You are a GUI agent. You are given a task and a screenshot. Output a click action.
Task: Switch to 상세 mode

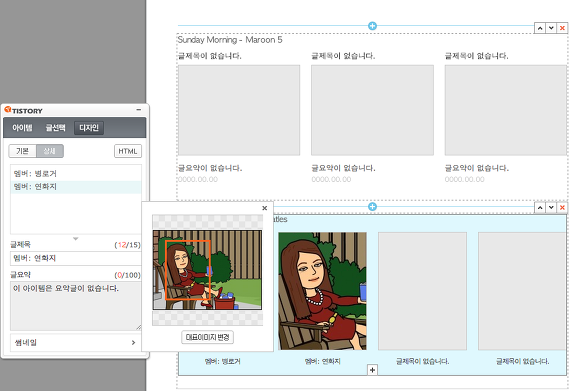50,151
